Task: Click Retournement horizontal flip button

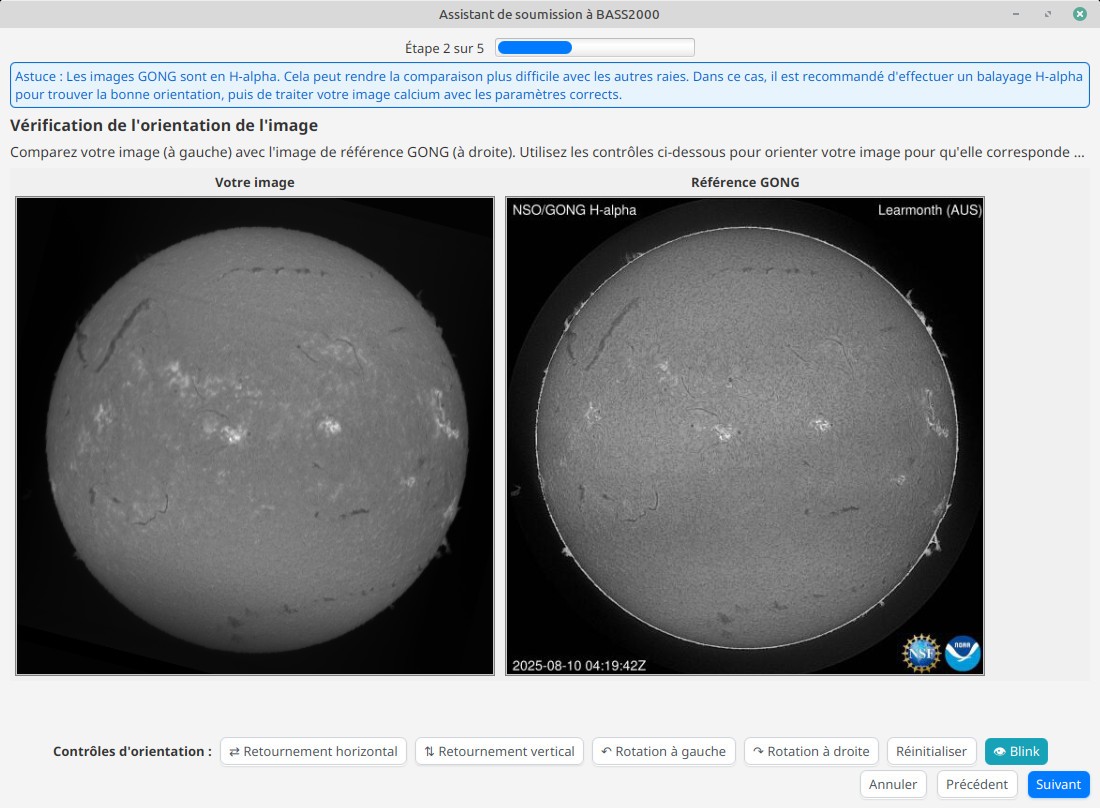Action: point(314,751)
